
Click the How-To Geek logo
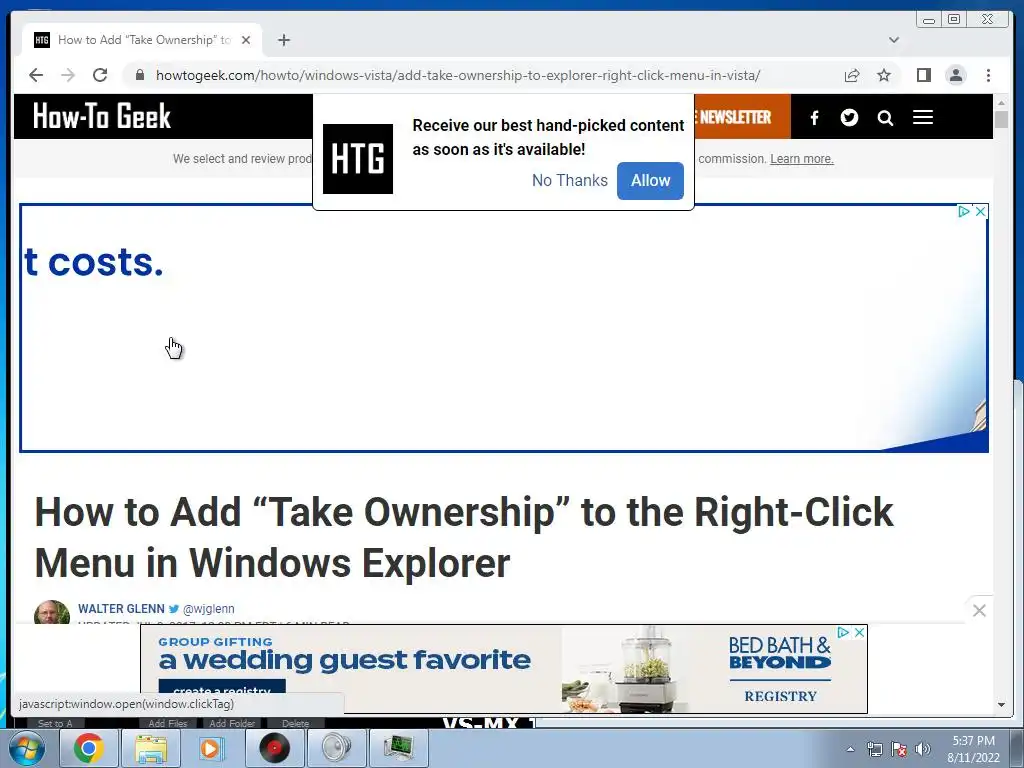click(102, 116)
